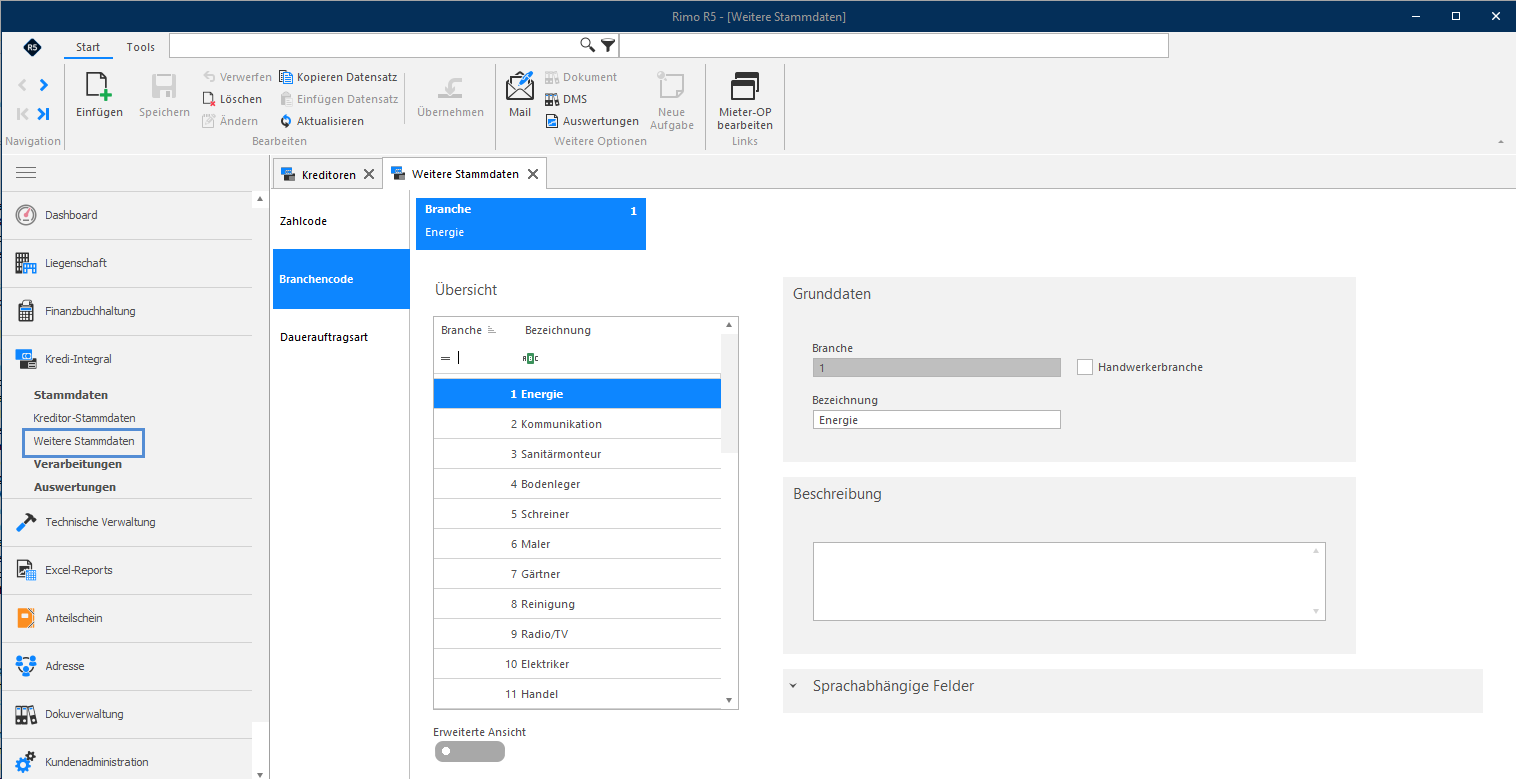Close the Weitere Stammdaten tab
This screenshot has height=779, width=1516.
click(x=533, y=174)
